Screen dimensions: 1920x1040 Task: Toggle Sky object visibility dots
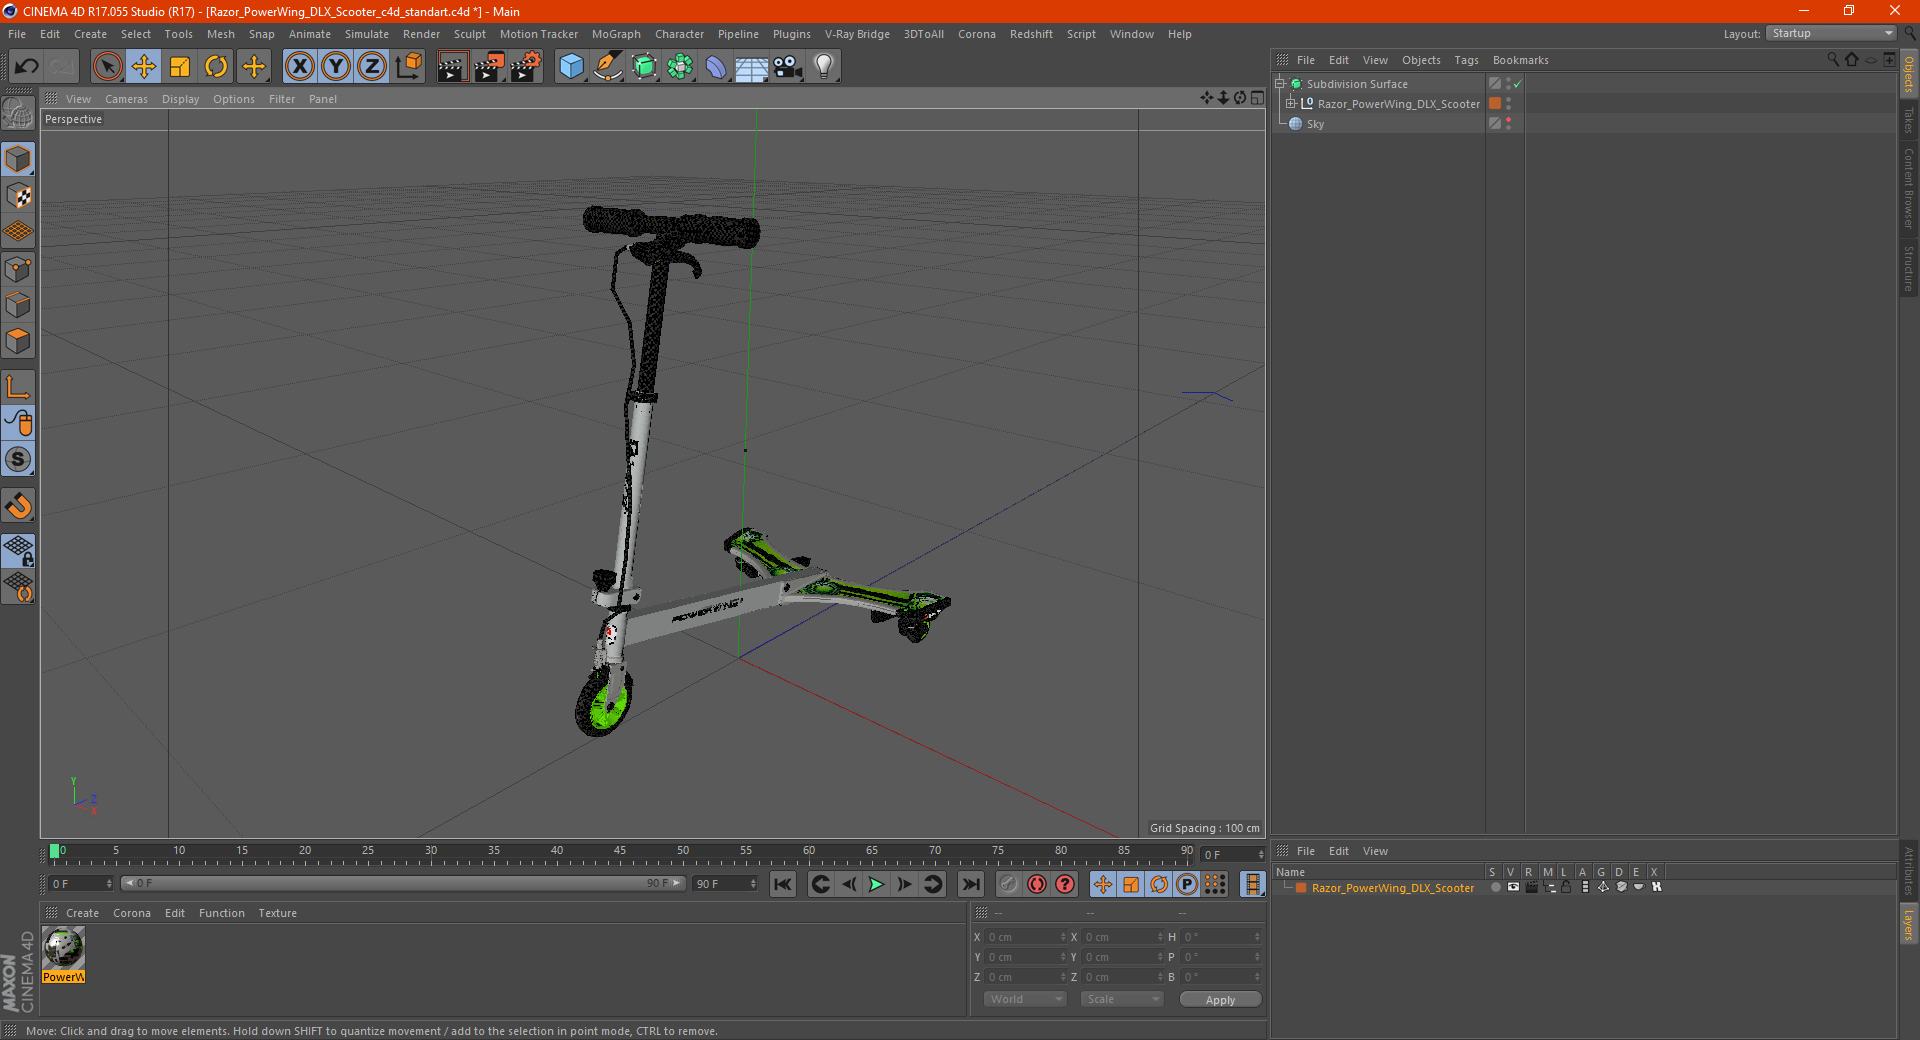coord(1508,123)
